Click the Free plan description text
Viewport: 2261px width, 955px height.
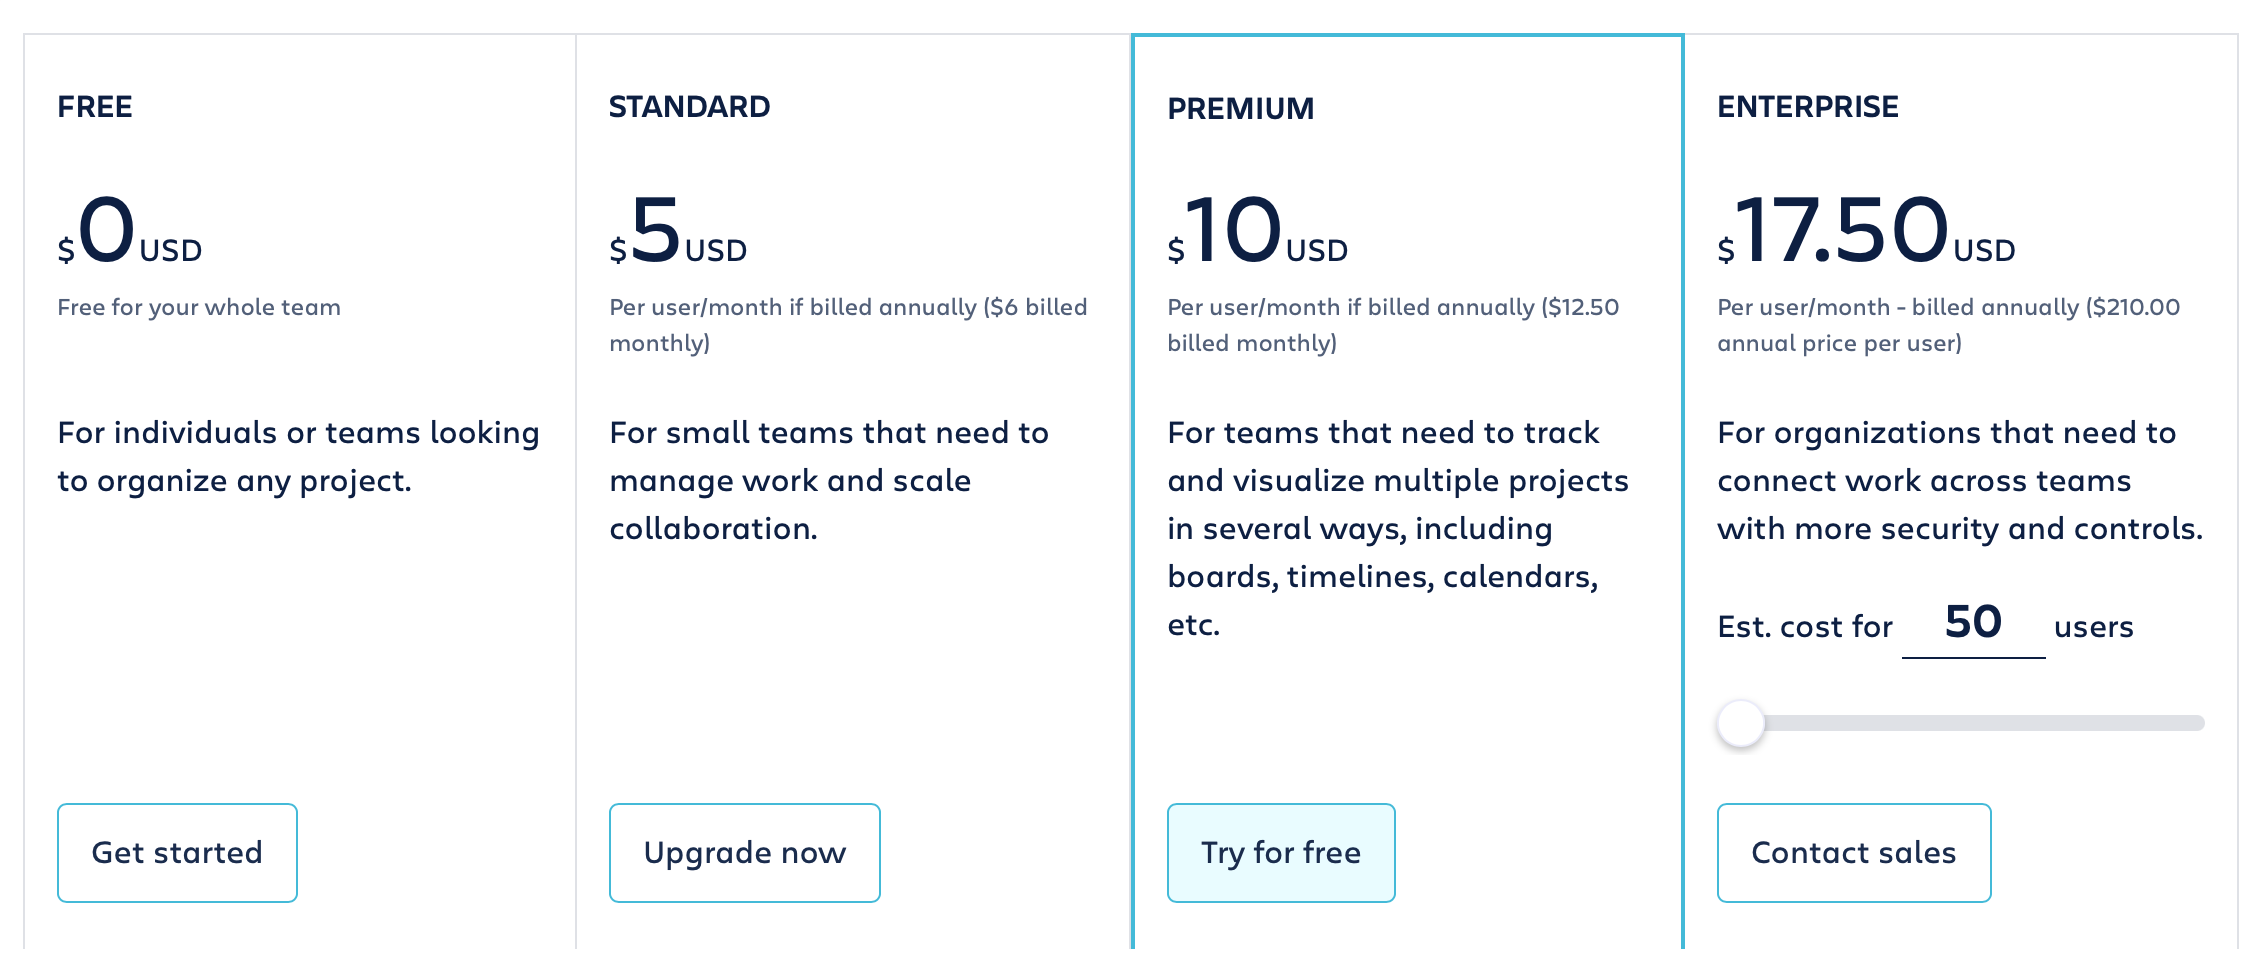pos(298,456)
